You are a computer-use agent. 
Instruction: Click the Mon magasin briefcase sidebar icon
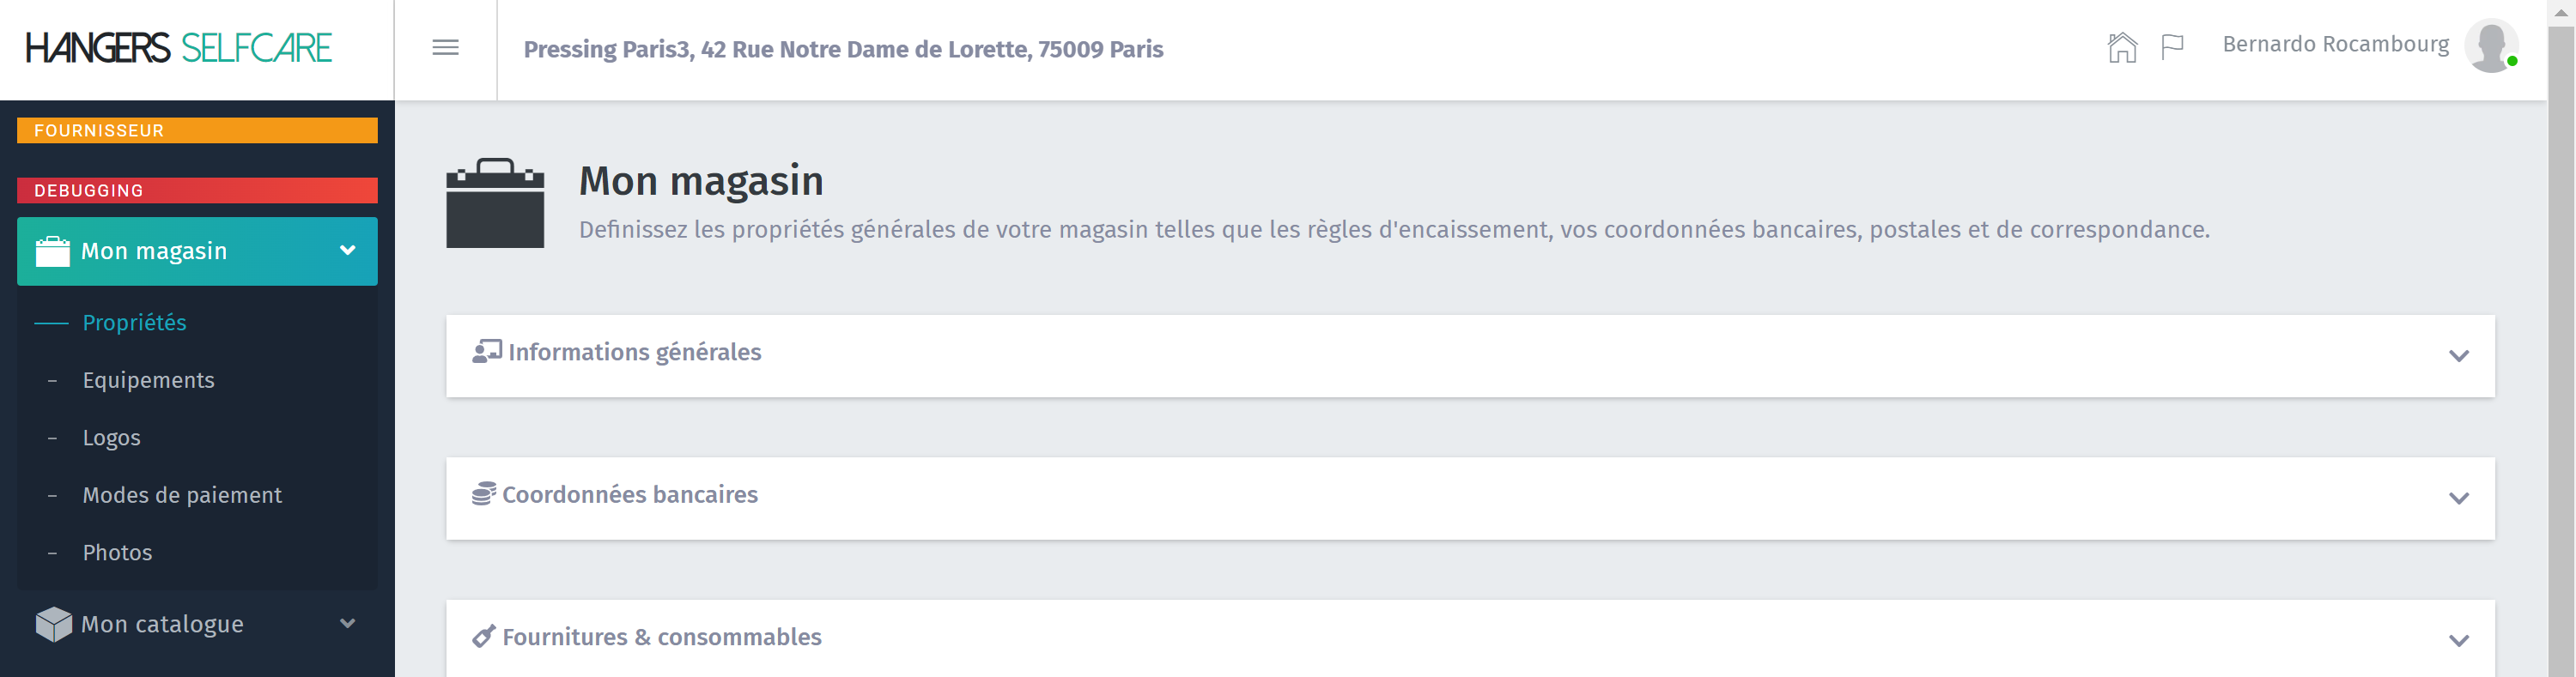tap(53, 251)
